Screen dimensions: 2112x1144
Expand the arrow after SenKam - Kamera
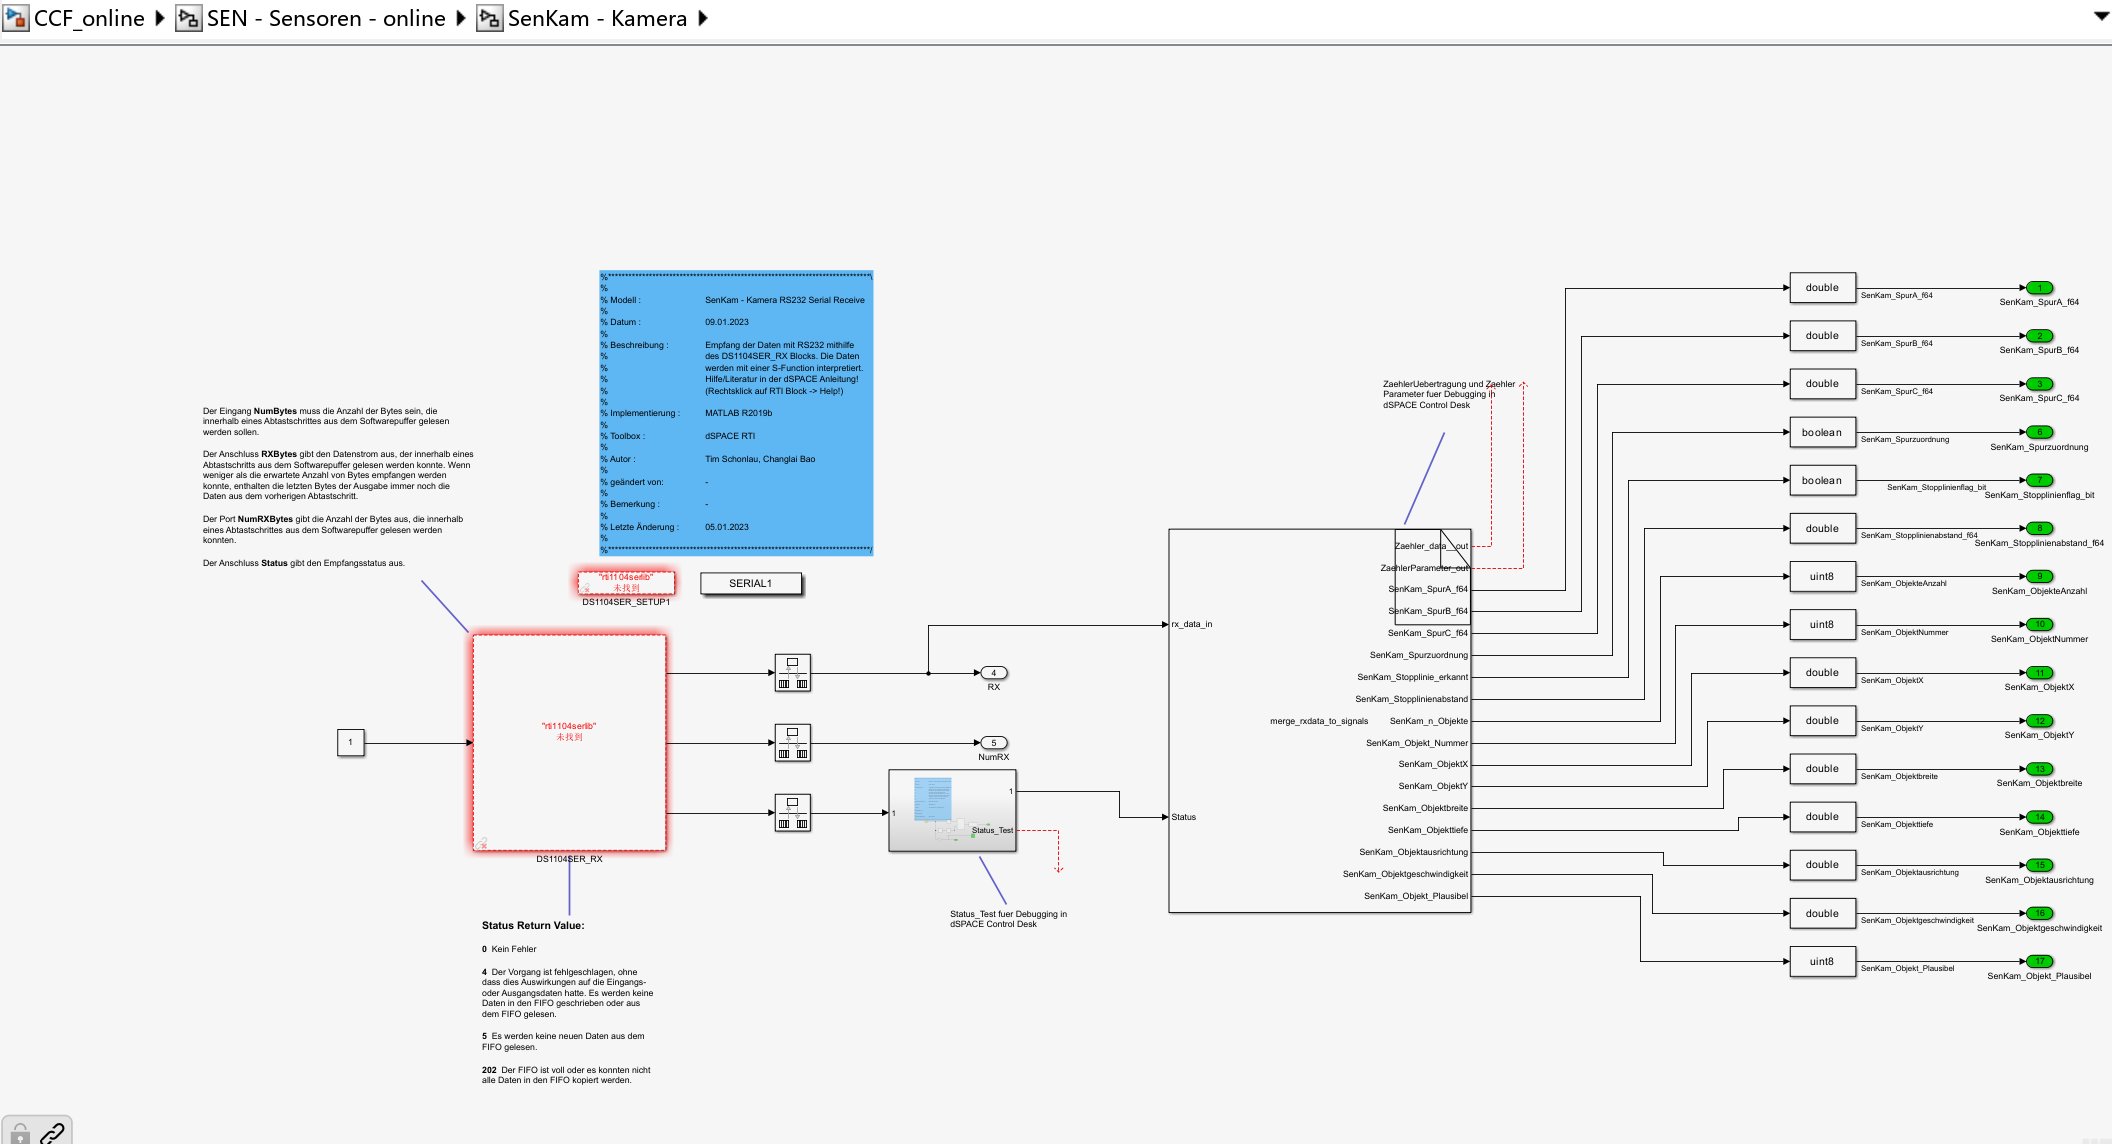coord(703,18)
